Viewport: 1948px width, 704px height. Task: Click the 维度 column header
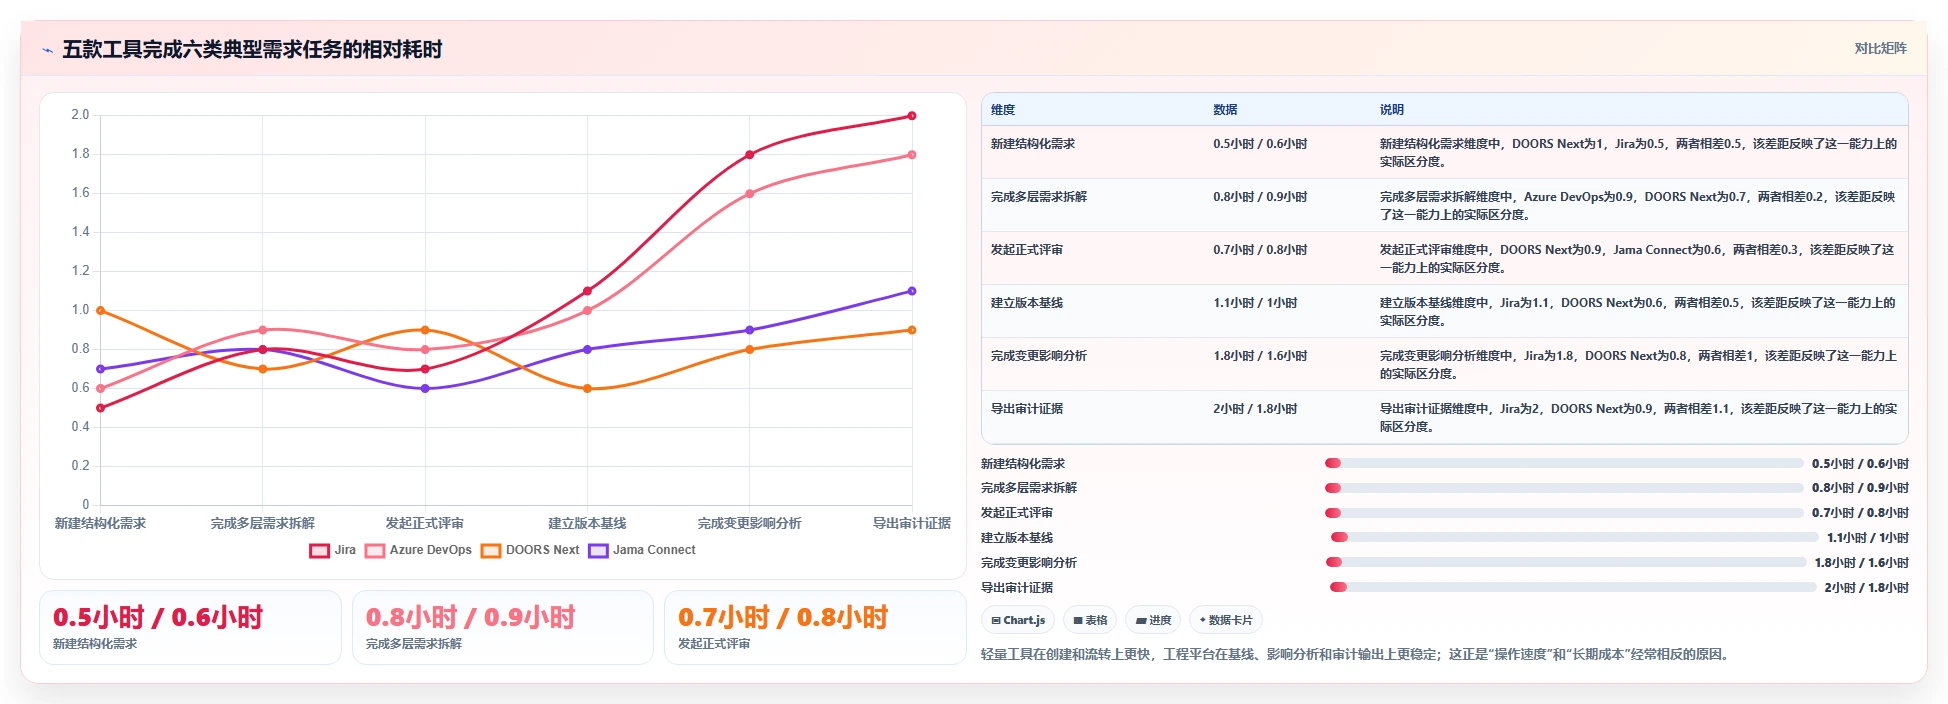click(1003, 110)
